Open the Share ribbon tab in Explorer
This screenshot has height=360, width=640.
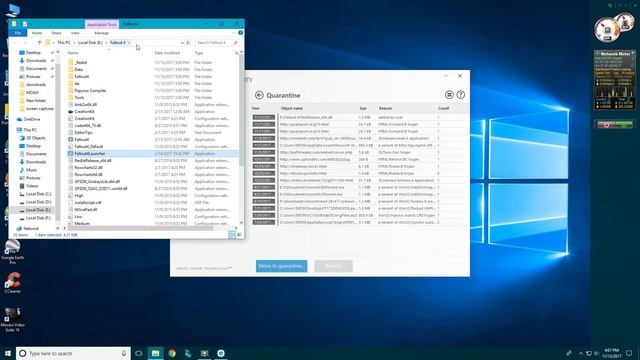pyautogui.click(x=56, y=33)
